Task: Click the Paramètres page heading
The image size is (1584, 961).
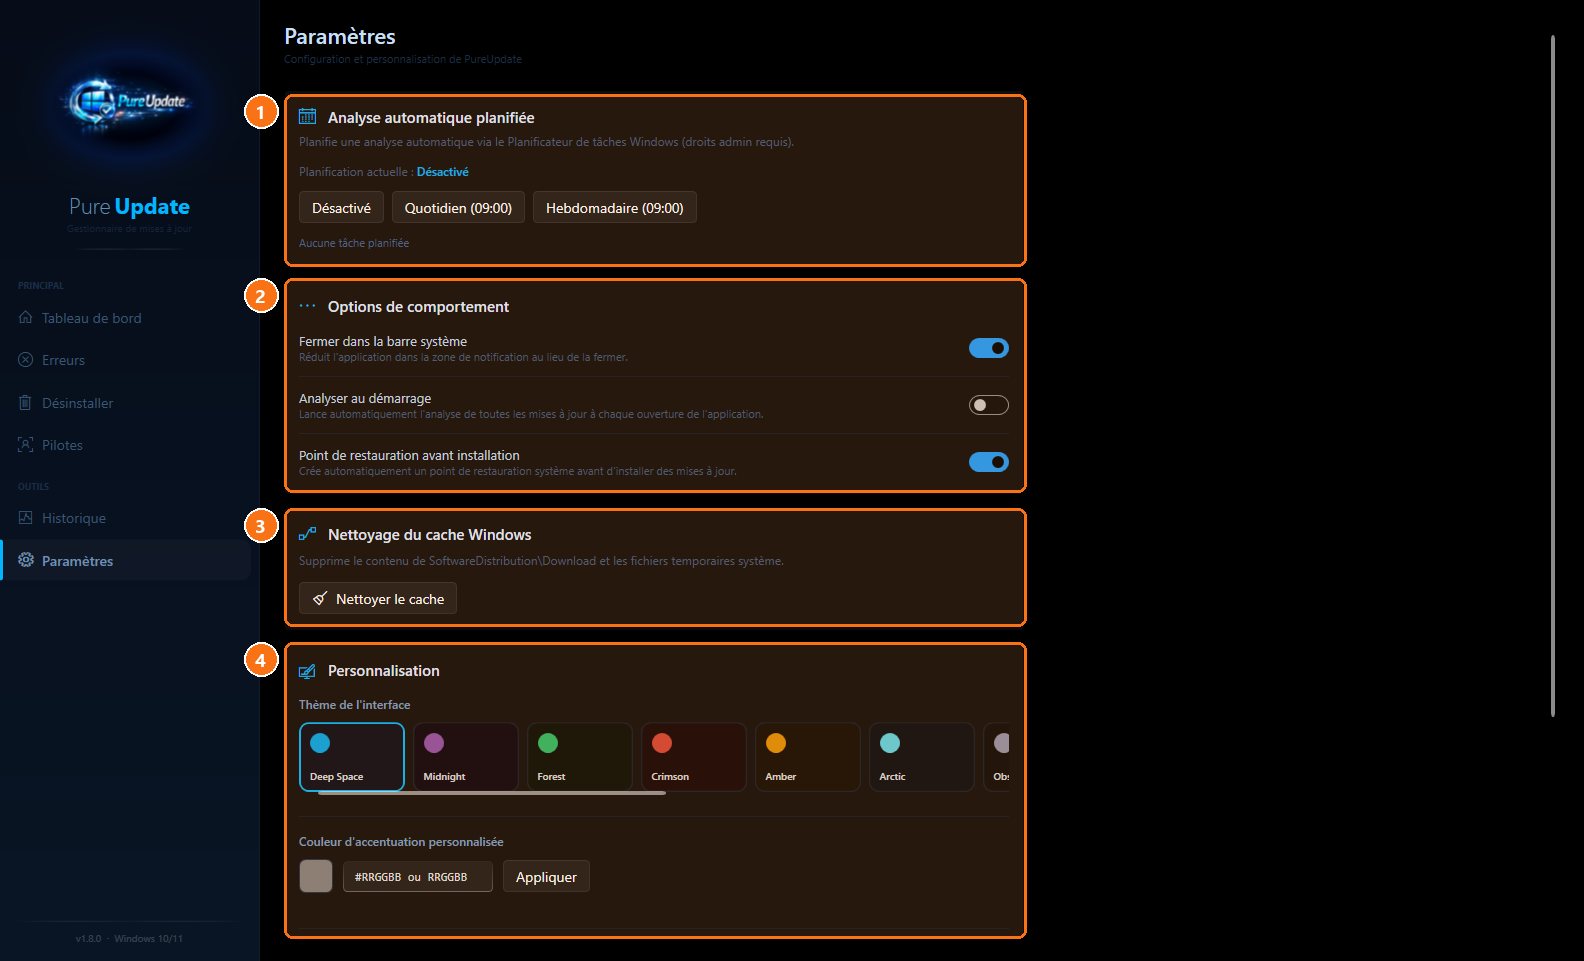Action: click(340, 36)
